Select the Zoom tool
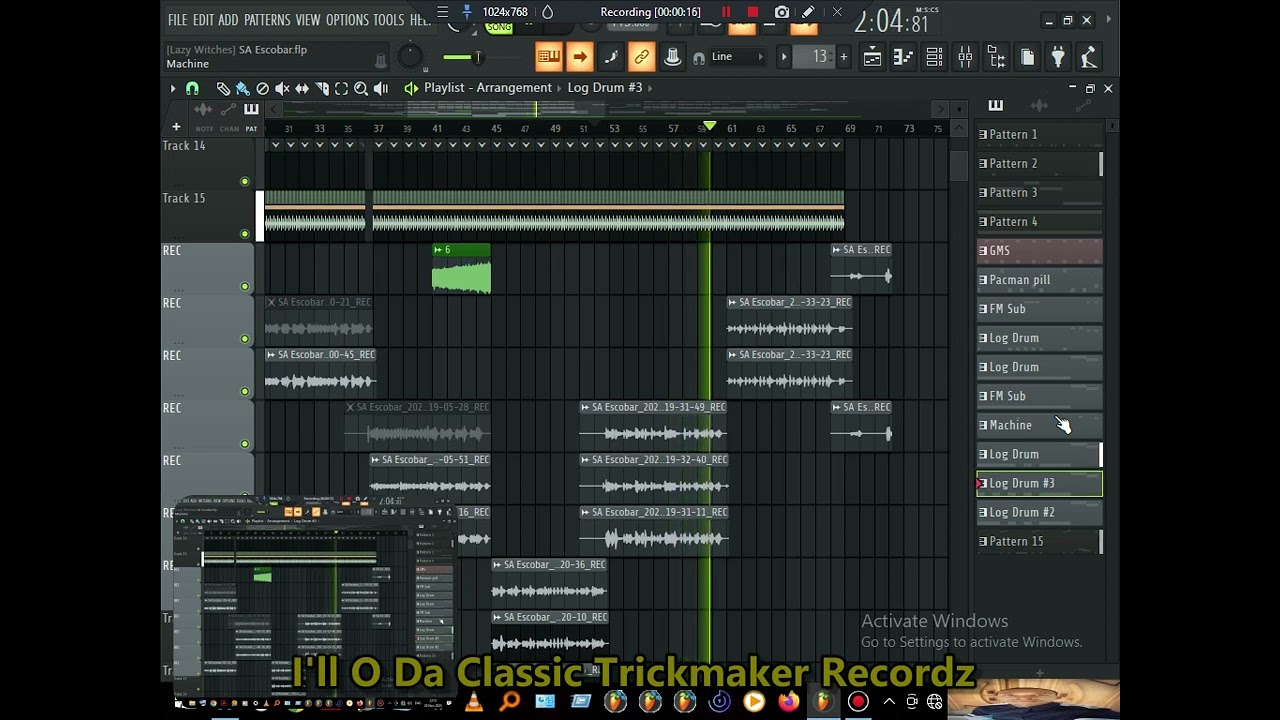The width and height of the screenshot is (1280, 720). point(361,89)
